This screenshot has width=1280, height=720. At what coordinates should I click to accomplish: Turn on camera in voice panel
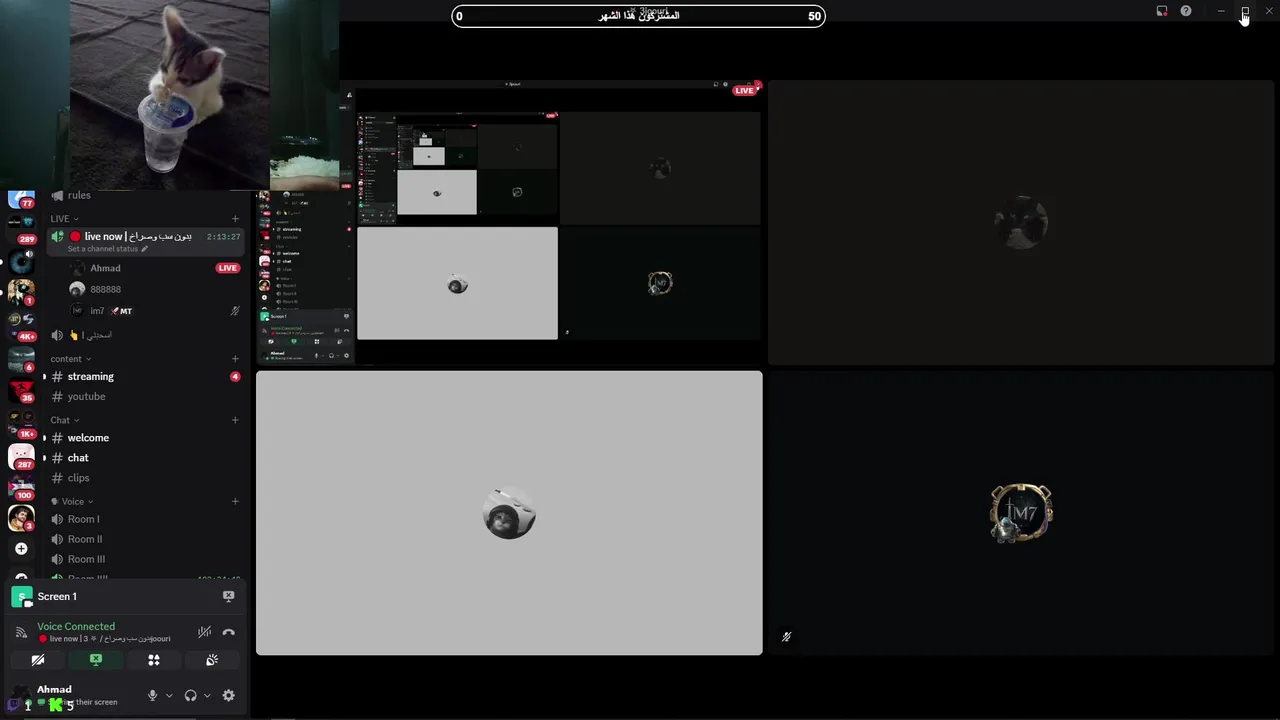(38, 660)
